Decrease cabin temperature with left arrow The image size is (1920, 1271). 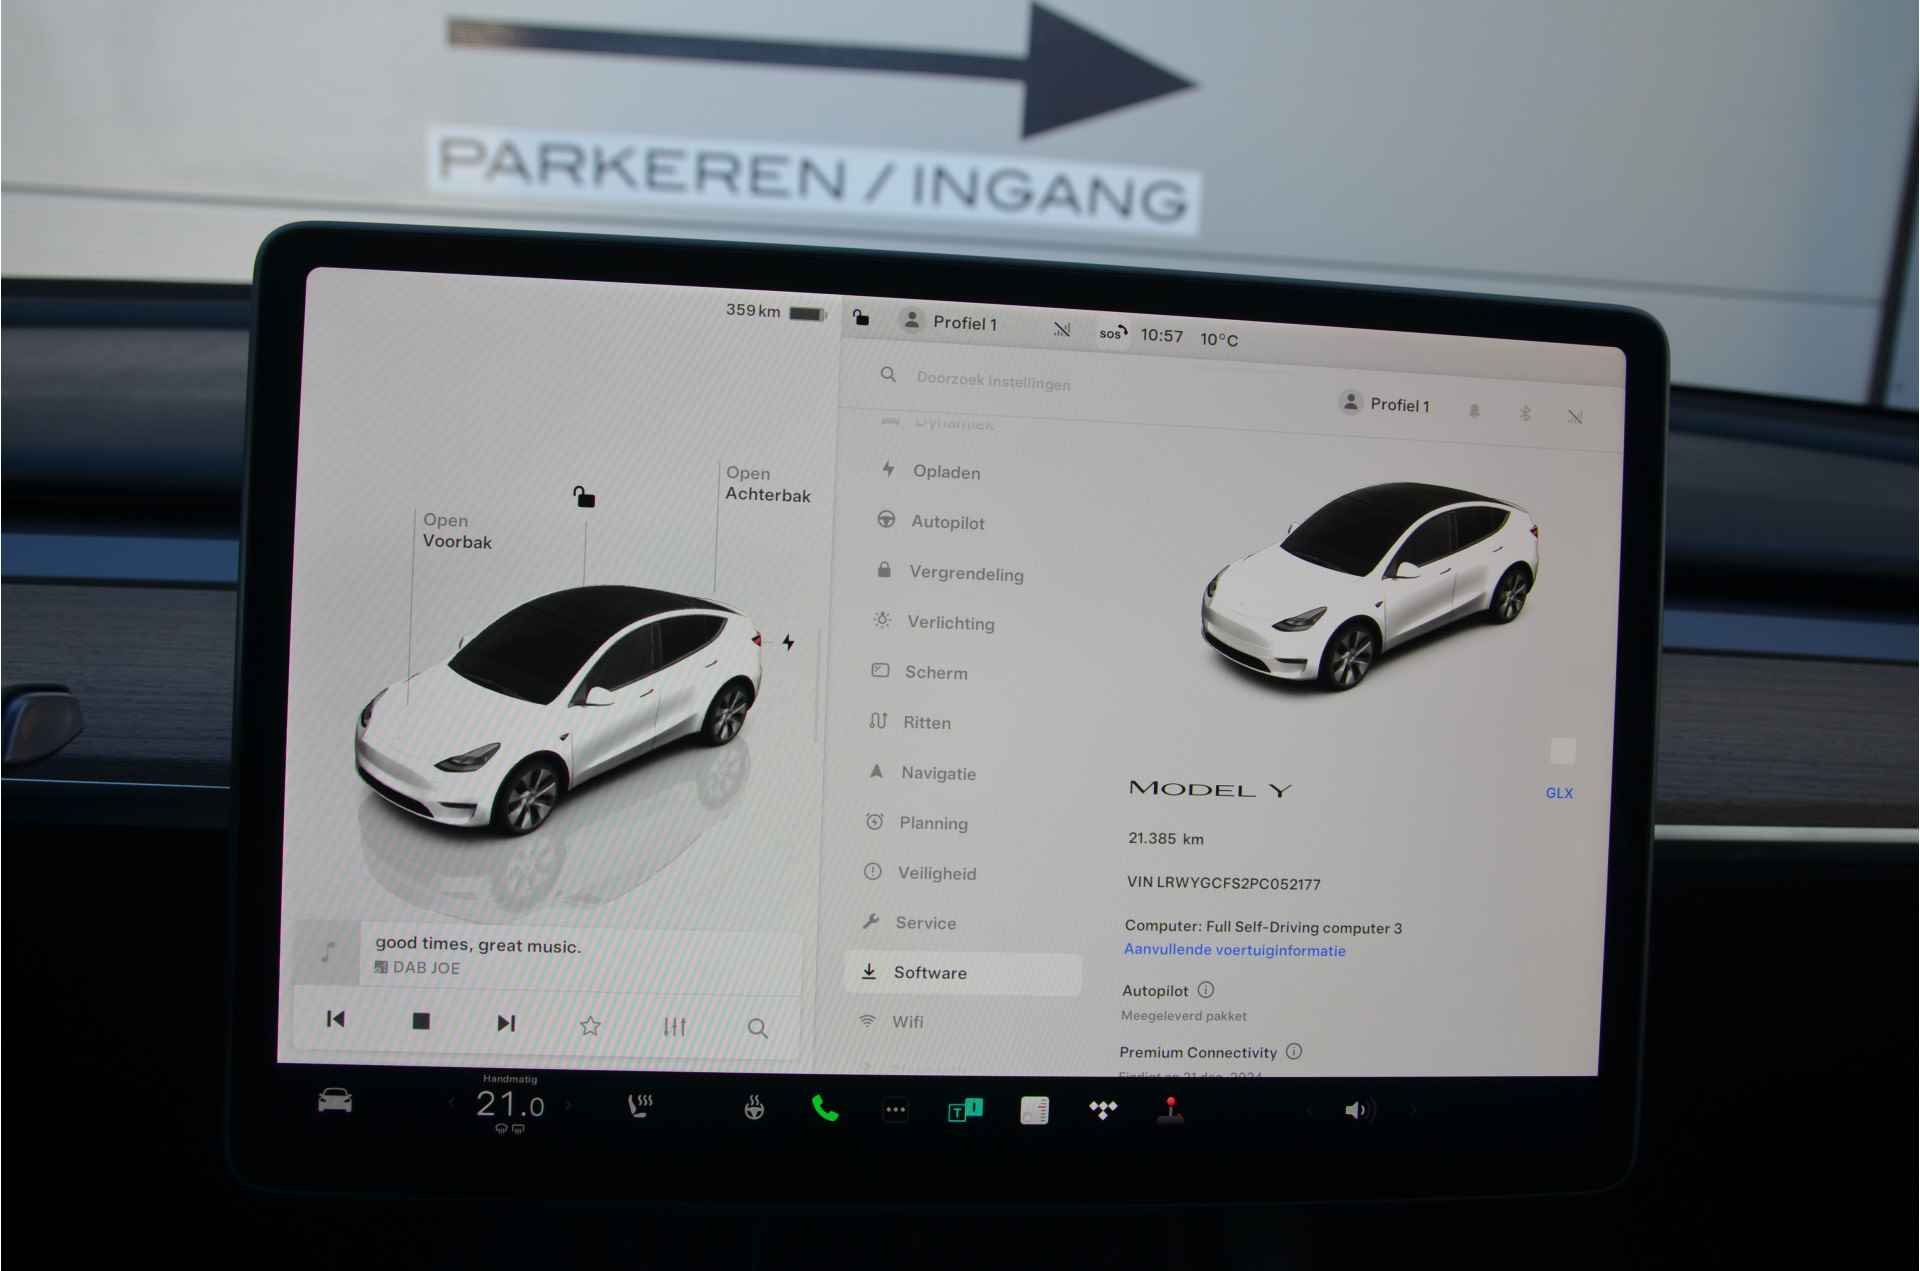(x=452, y=1103)
